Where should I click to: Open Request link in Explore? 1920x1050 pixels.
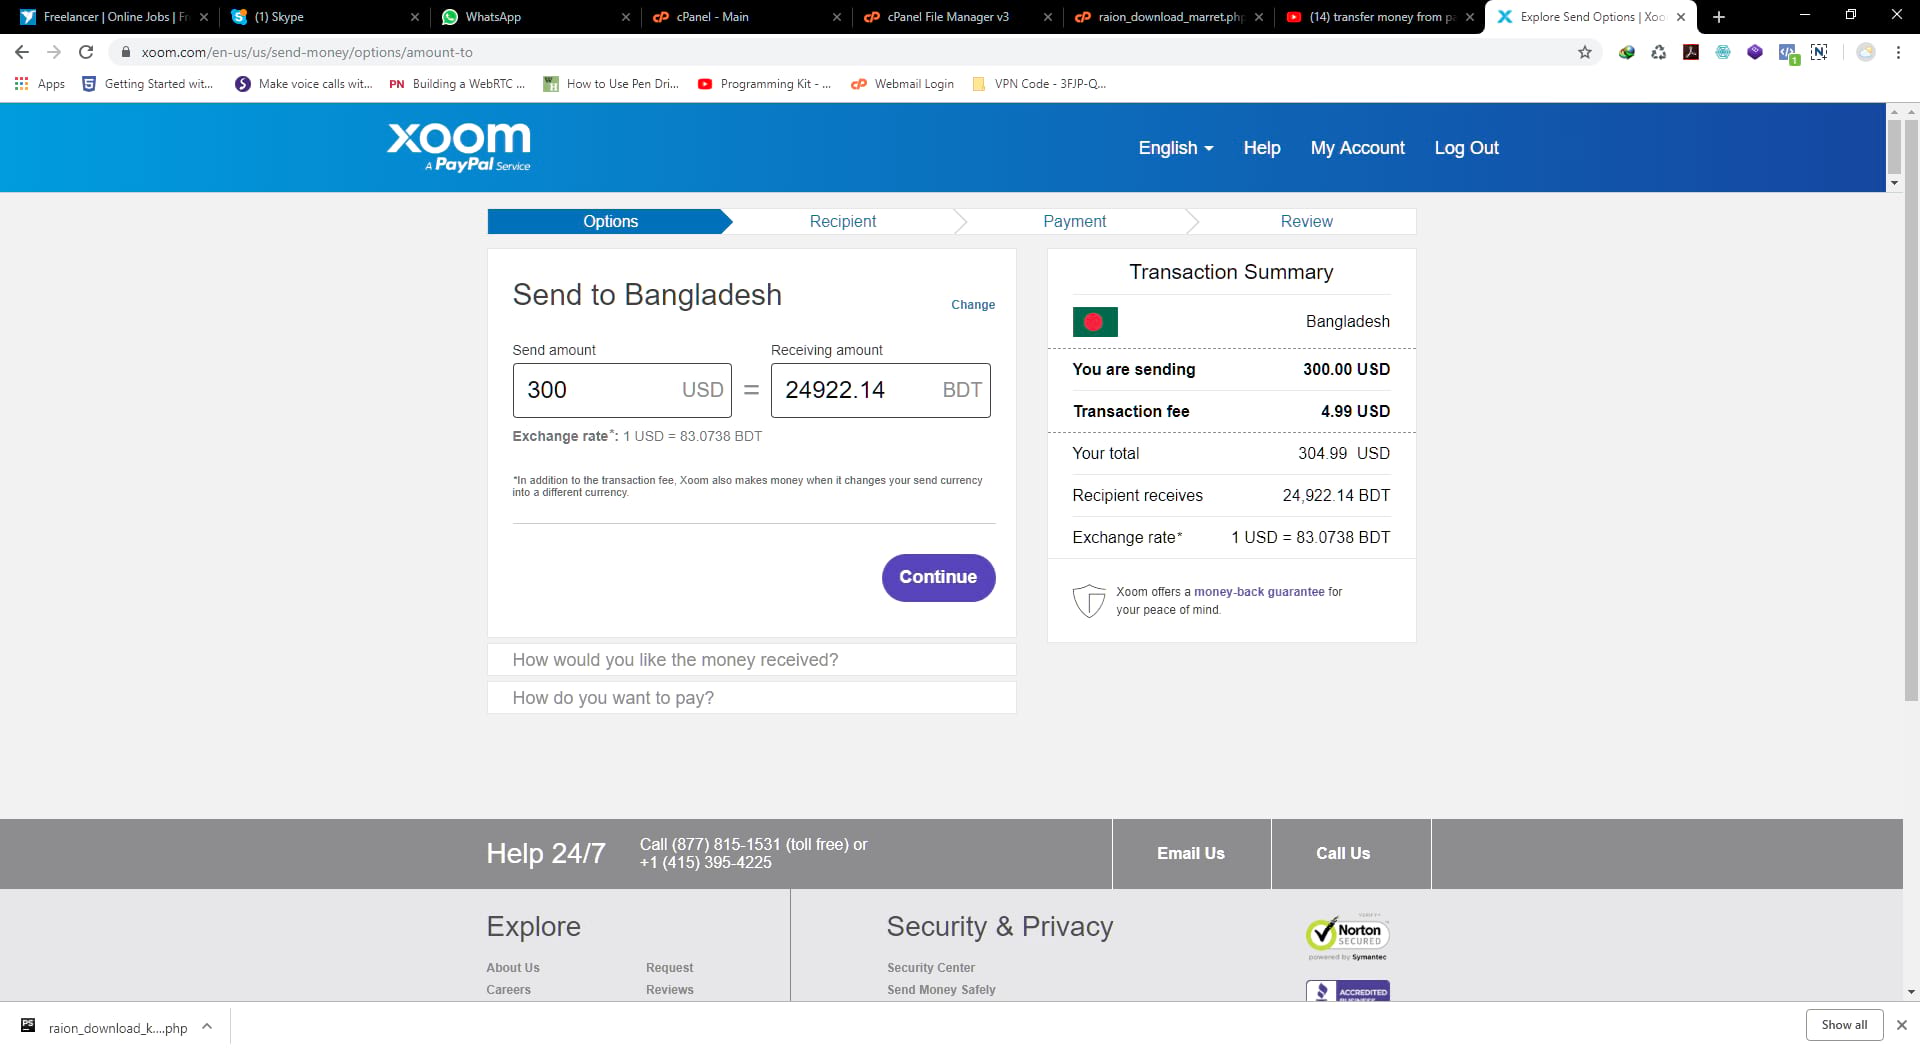coord(670,968)
